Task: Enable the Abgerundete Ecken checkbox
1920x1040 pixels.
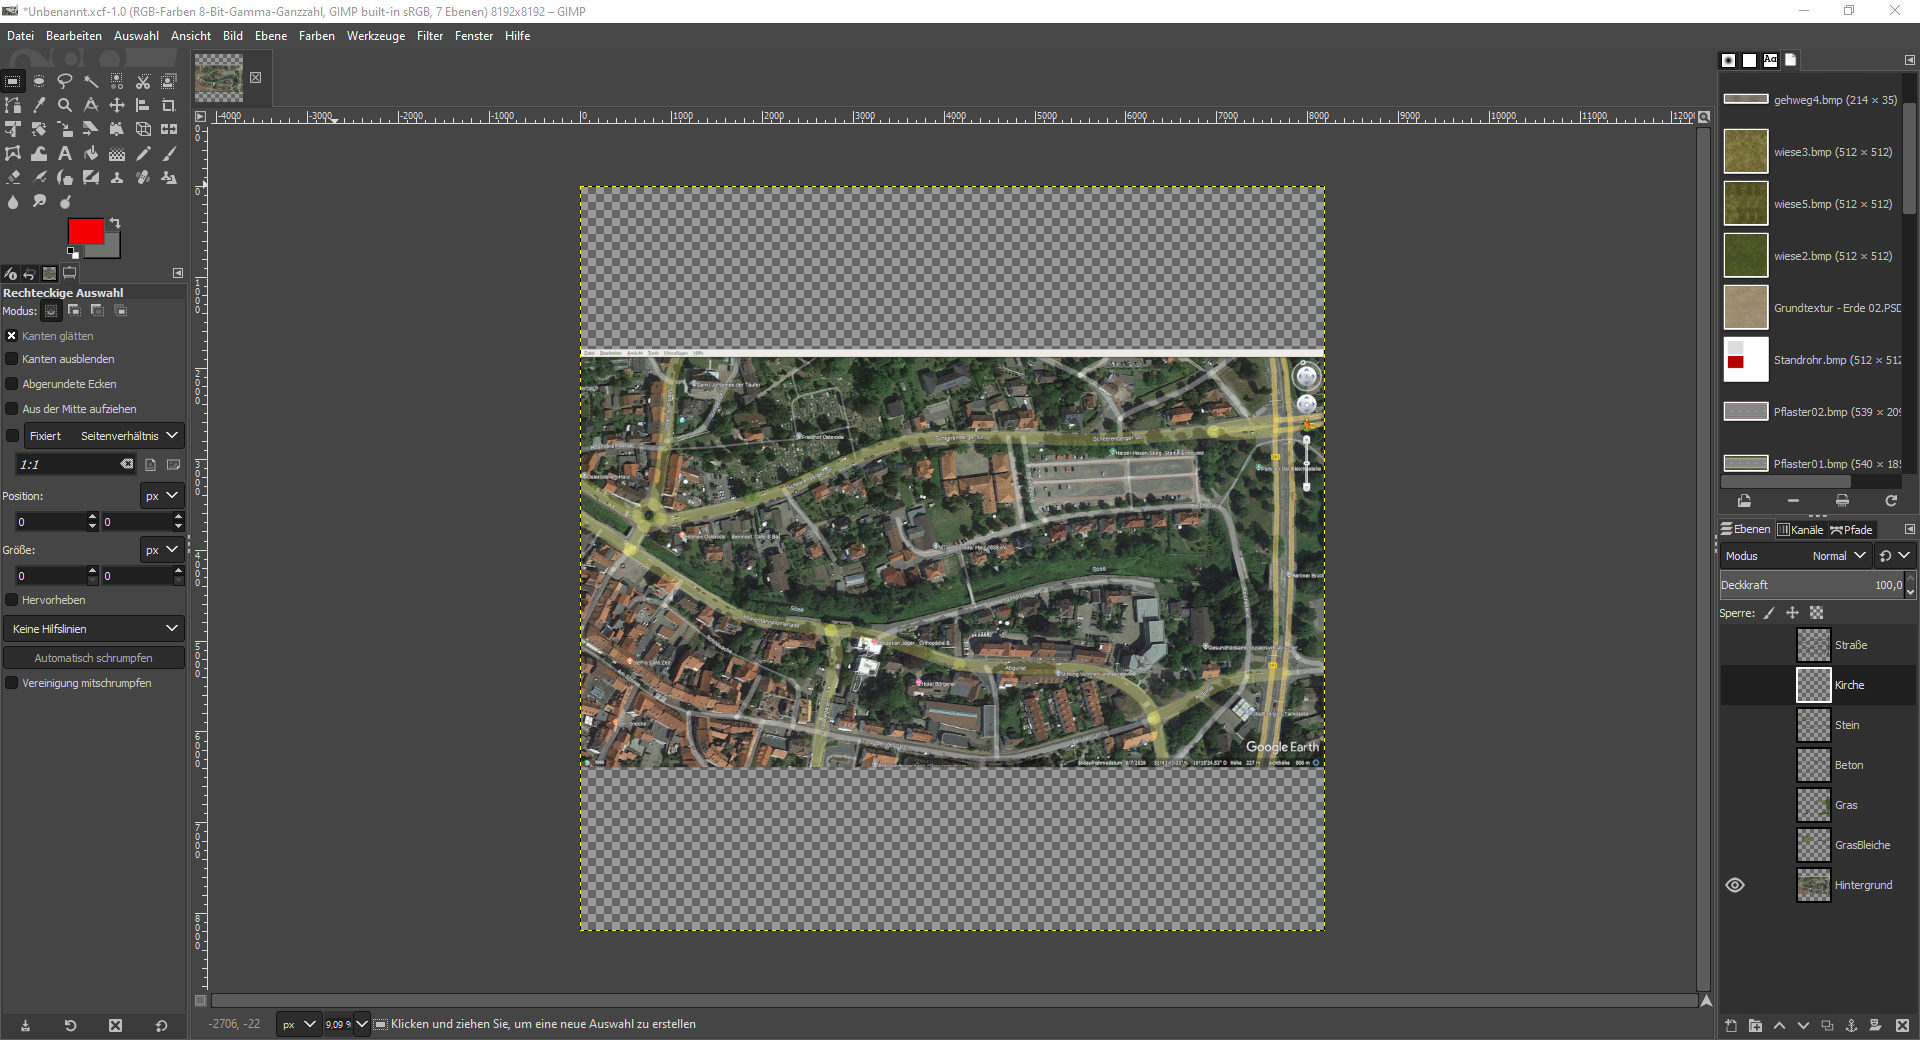Action: (12, 384)
